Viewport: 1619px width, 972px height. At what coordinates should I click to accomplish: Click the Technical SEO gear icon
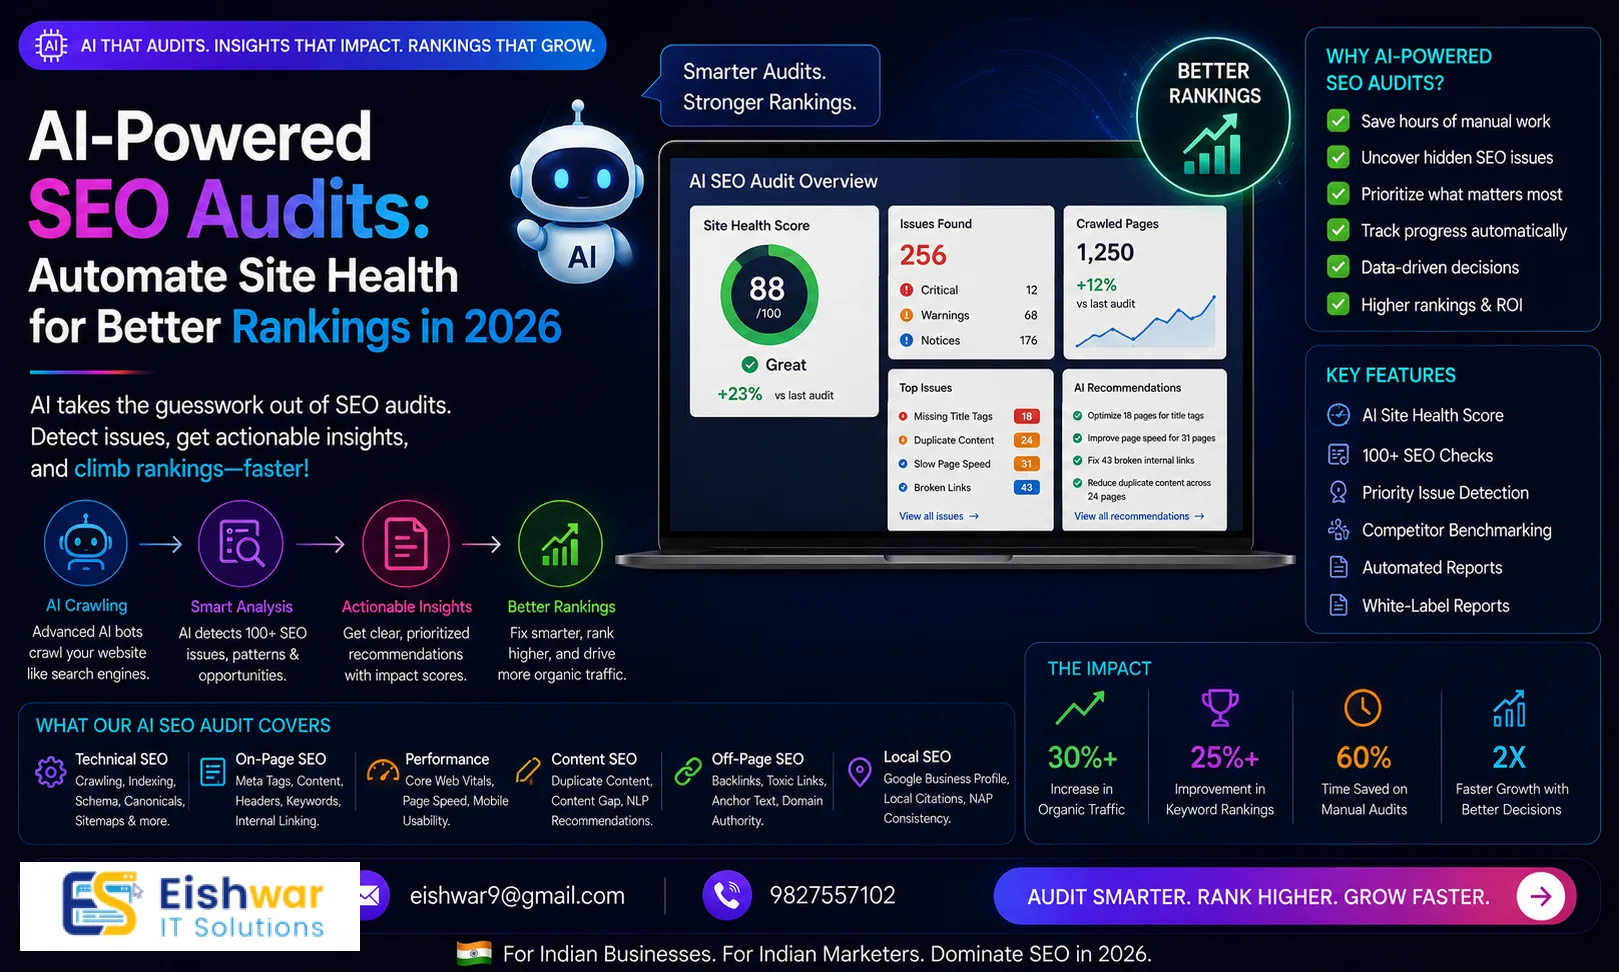(51, 772)
